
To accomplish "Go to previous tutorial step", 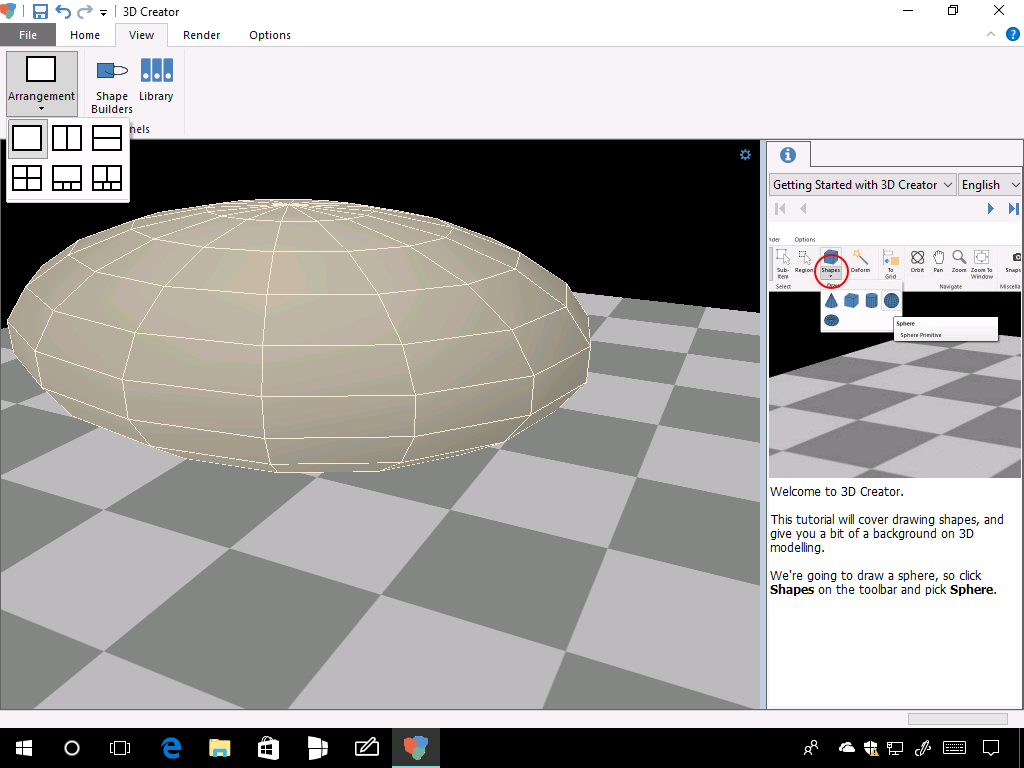I will 803,209.
